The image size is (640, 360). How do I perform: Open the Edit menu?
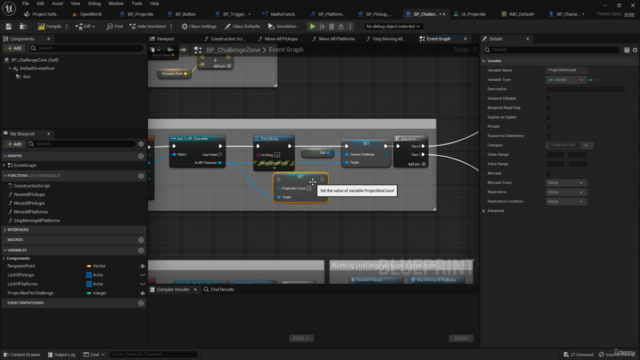coord(40,4)
